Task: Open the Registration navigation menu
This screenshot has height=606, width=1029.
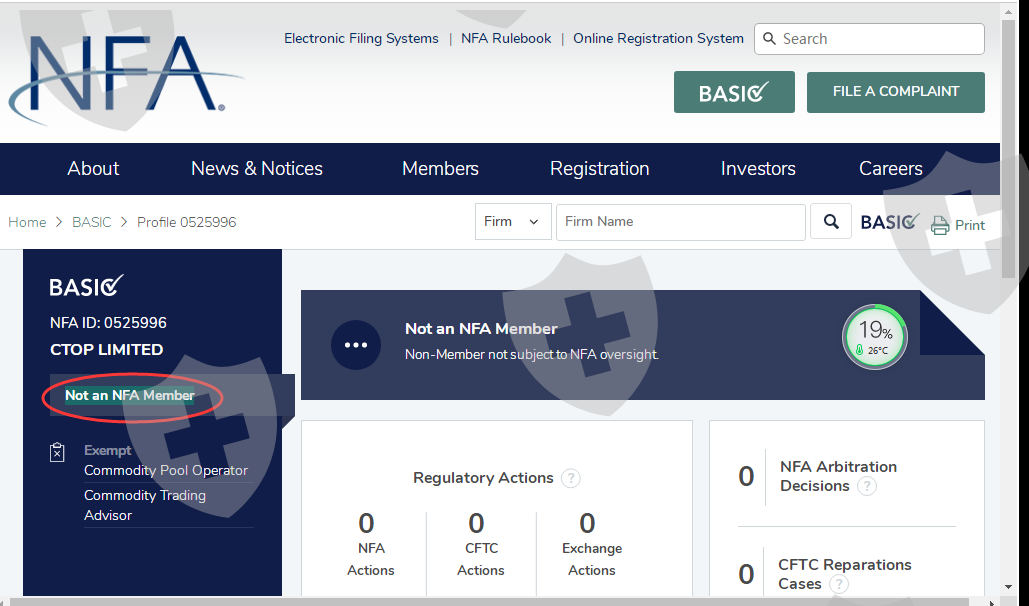Action: (599, 169)
